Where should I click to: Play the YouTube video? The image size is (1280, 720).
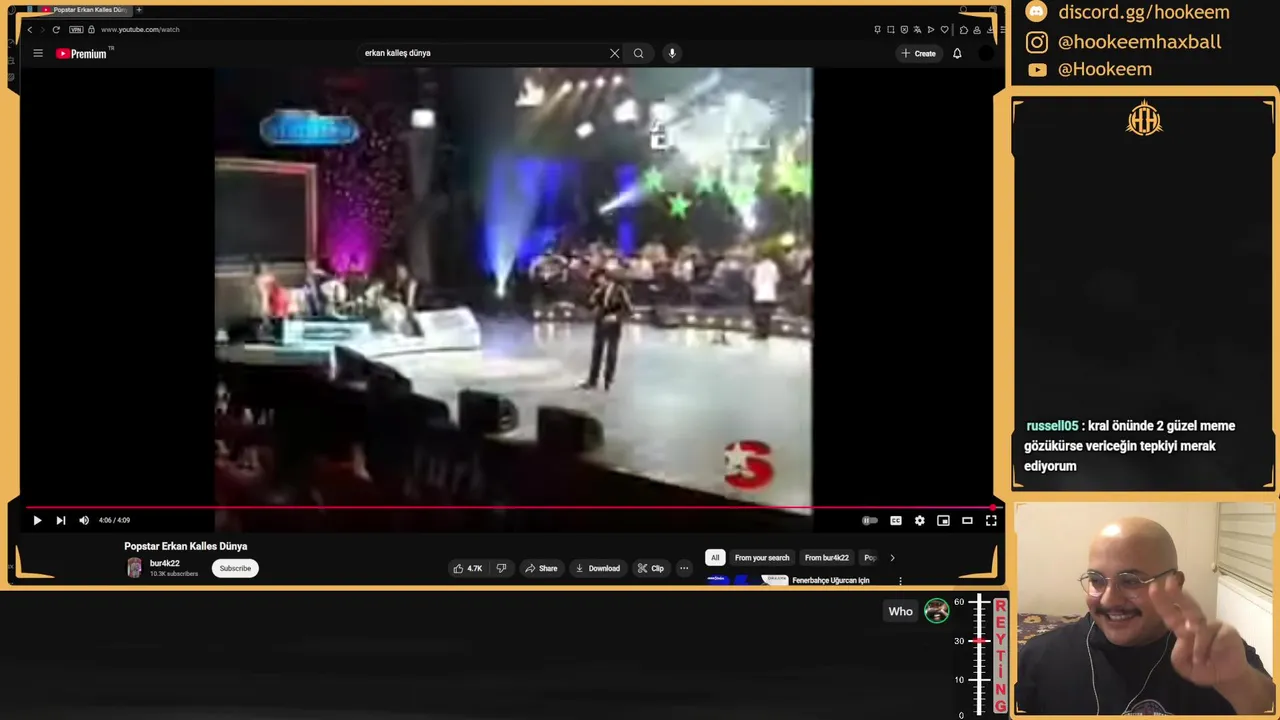pos(37,520)
